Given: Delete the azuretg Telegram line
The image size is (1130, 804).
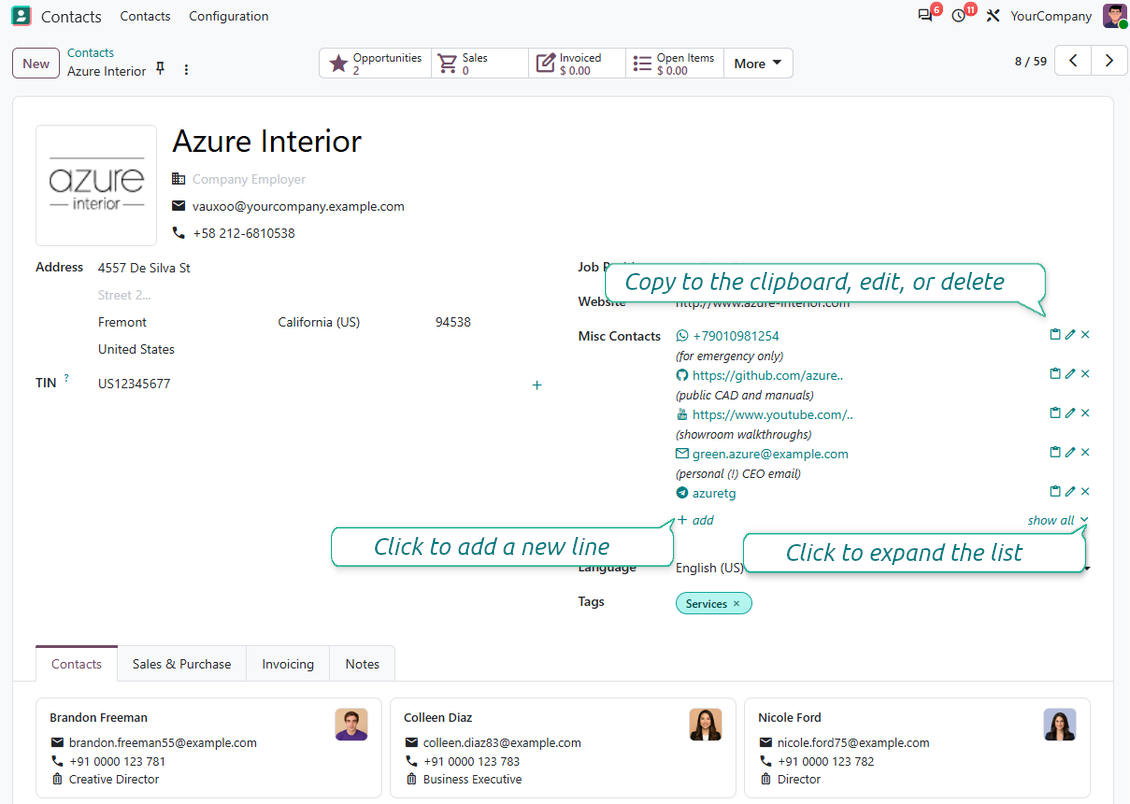Looking at the screenshot, I should [1085, 491].
